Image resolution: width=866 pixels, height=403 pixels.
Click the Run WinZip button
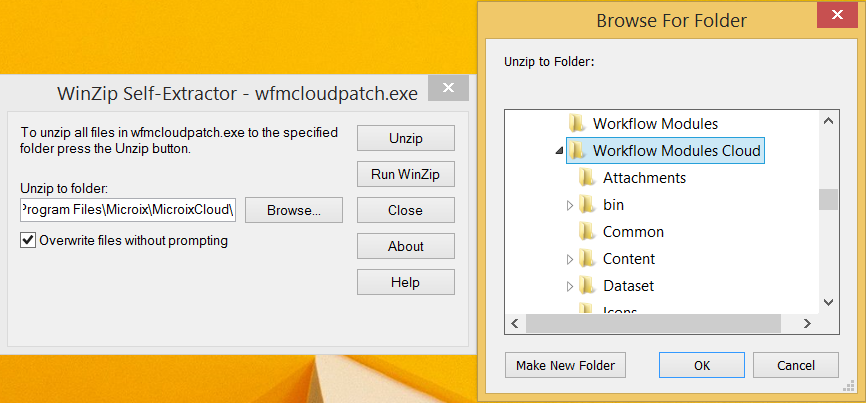pyautogui.click(x=405, y=174)
